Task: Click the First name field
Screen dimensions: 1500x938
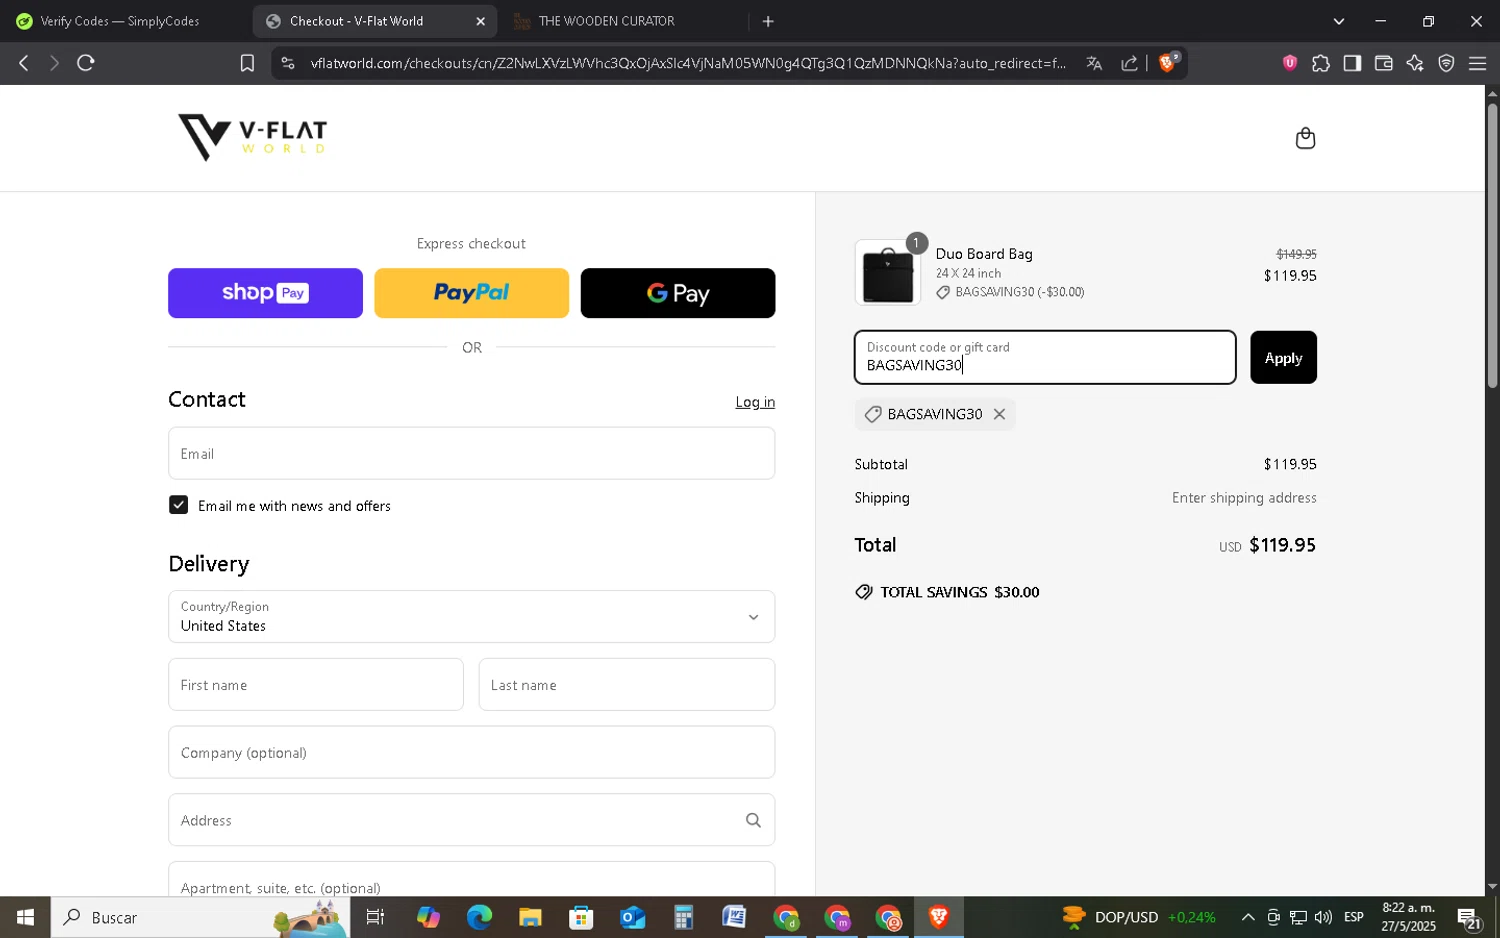Action: [316, 684]
